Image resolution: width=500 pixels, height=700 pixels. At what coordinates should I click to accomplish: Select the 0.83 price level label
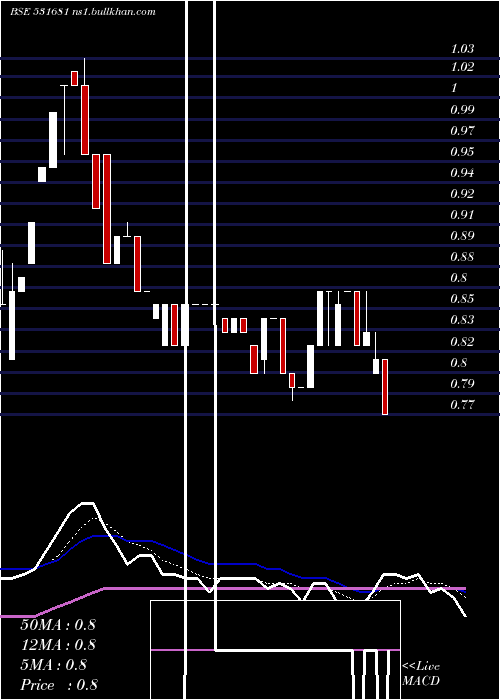(462, 320)
